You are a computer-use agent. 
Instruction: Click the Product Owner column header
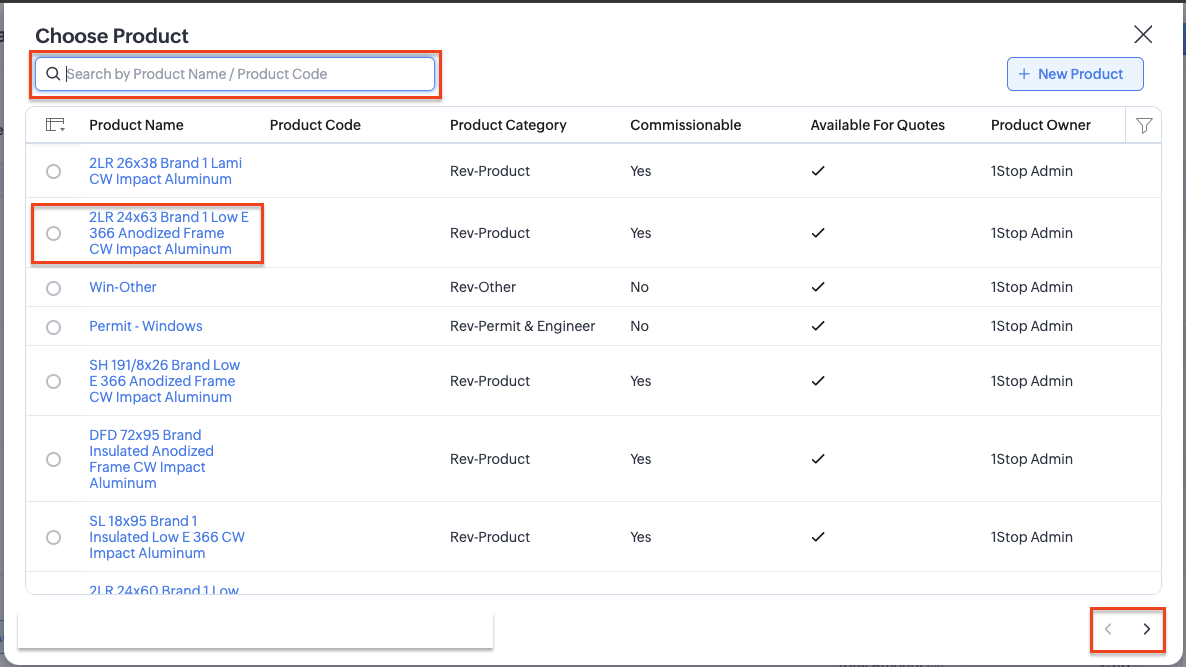(1040, 125)
